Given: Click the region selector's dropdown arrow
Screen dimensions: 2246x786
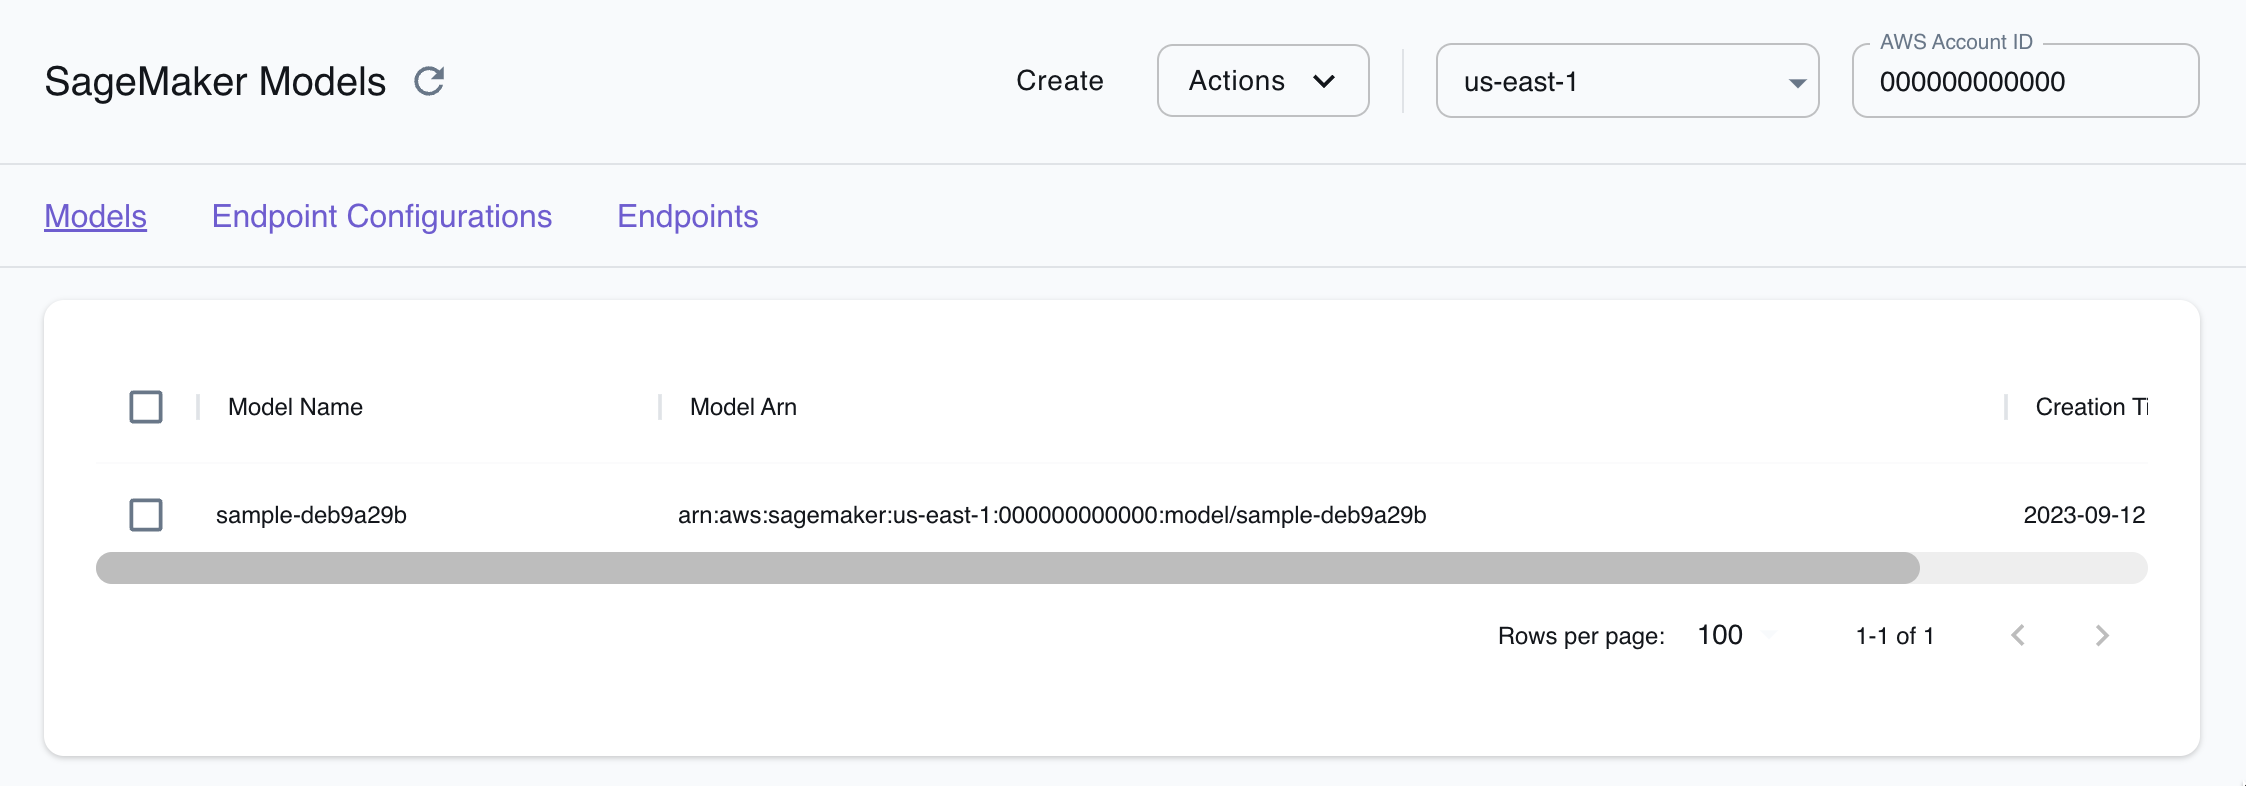Looking at the screenshot, I should [1797, 82].
